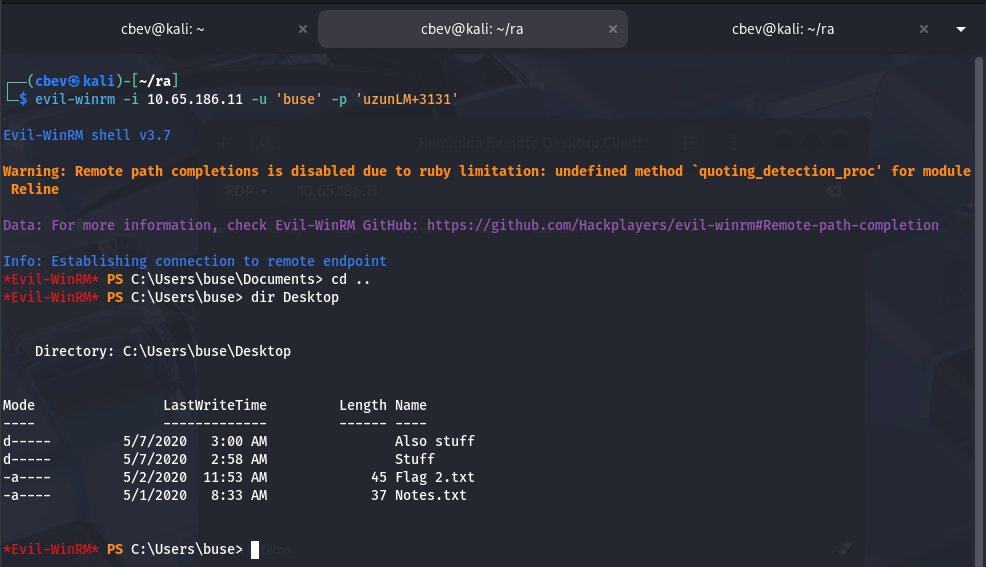Viewport: 986px width, 567px height.
Task: Click the 'Flag 2.txt' file name
Action: (434, 477)
